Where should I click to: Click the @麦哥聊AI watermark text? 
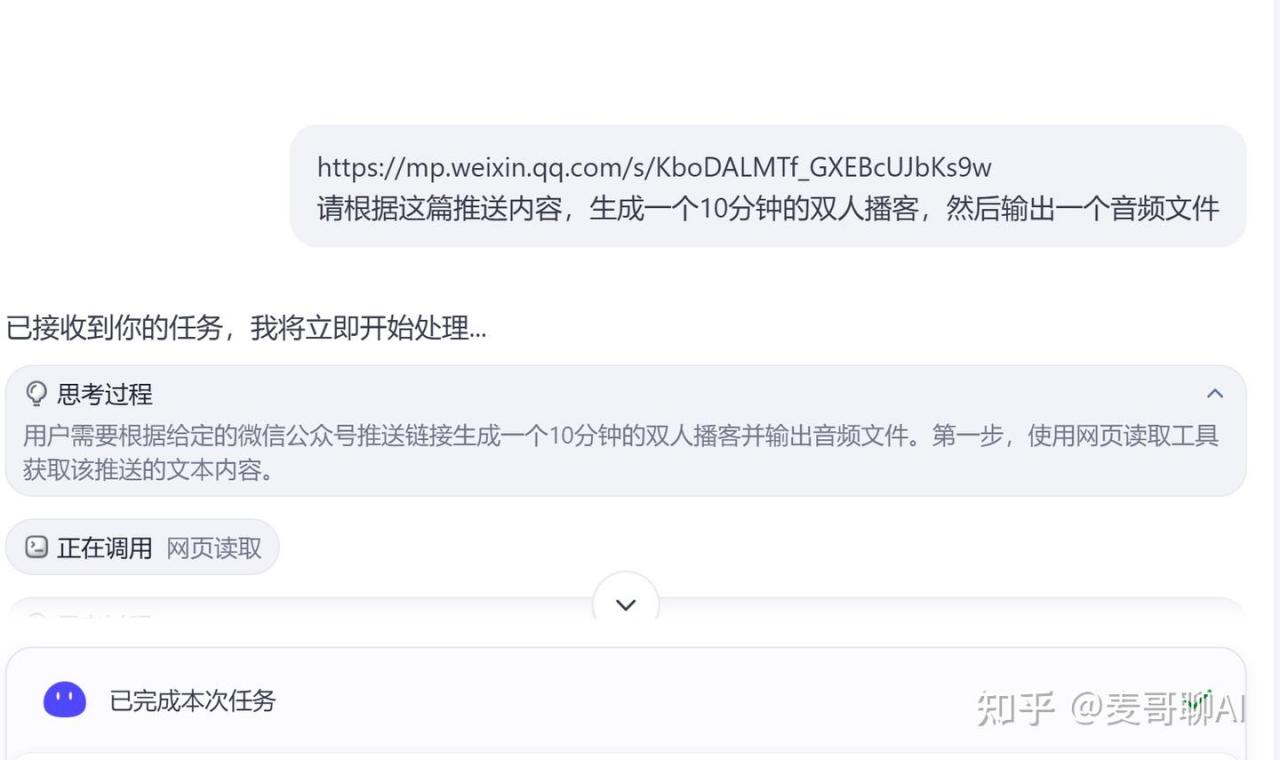pyautogui.click(x=1158, y=708)
